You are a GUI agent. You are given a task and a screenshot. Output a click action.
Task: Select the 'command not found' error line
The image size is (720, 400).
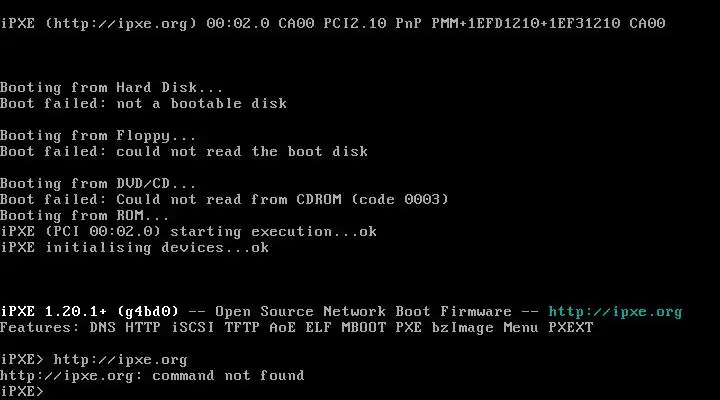(x=152, y=376)
